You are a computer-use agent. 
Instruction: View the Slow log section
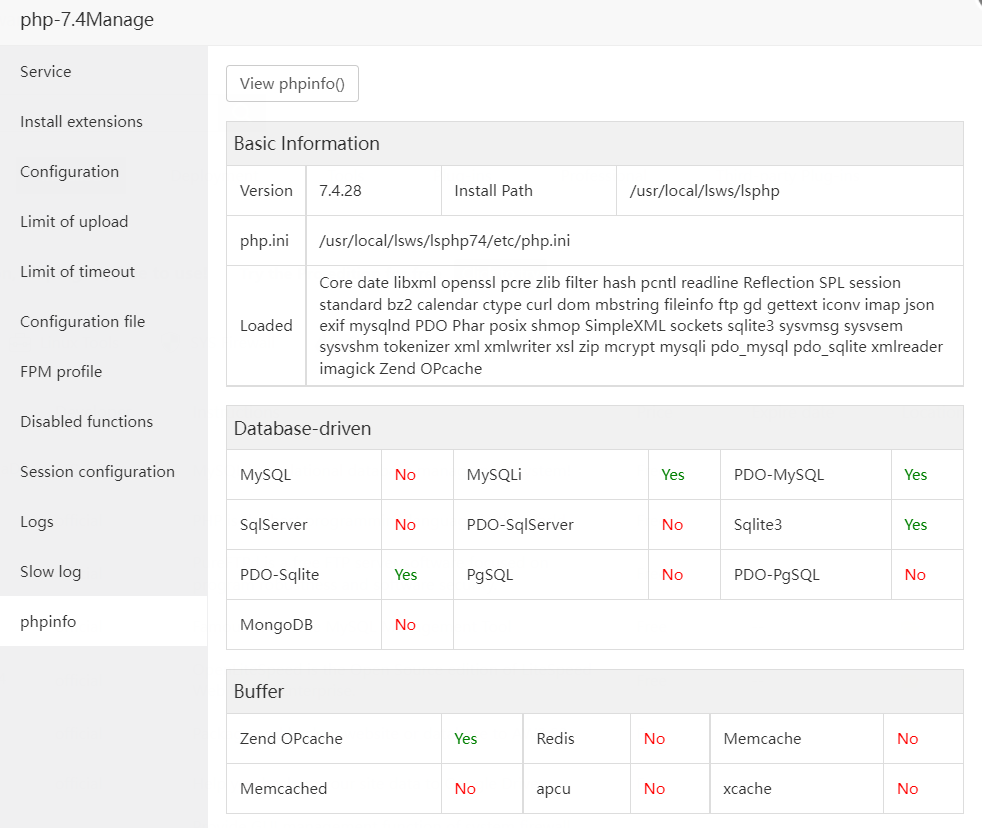(x=50, y=572)
